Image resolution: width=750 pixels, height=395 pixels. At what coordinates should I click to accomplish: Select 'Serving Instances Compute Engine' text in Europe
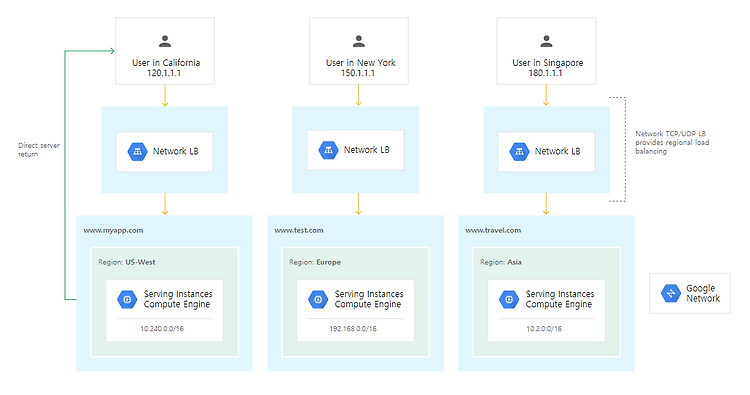(x=369, y=299)
